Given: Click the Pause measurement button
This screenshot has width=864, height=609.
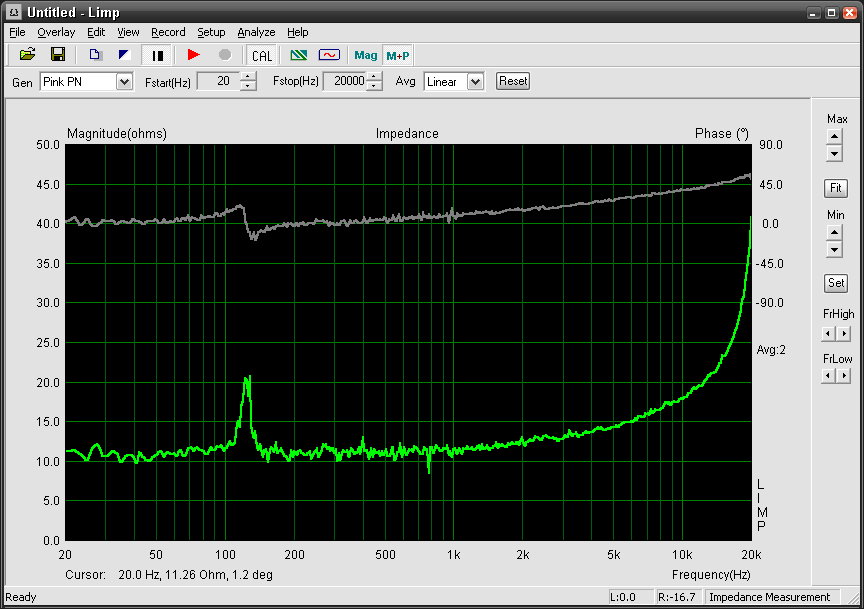Looking at the screenshot, I should 158,55.
